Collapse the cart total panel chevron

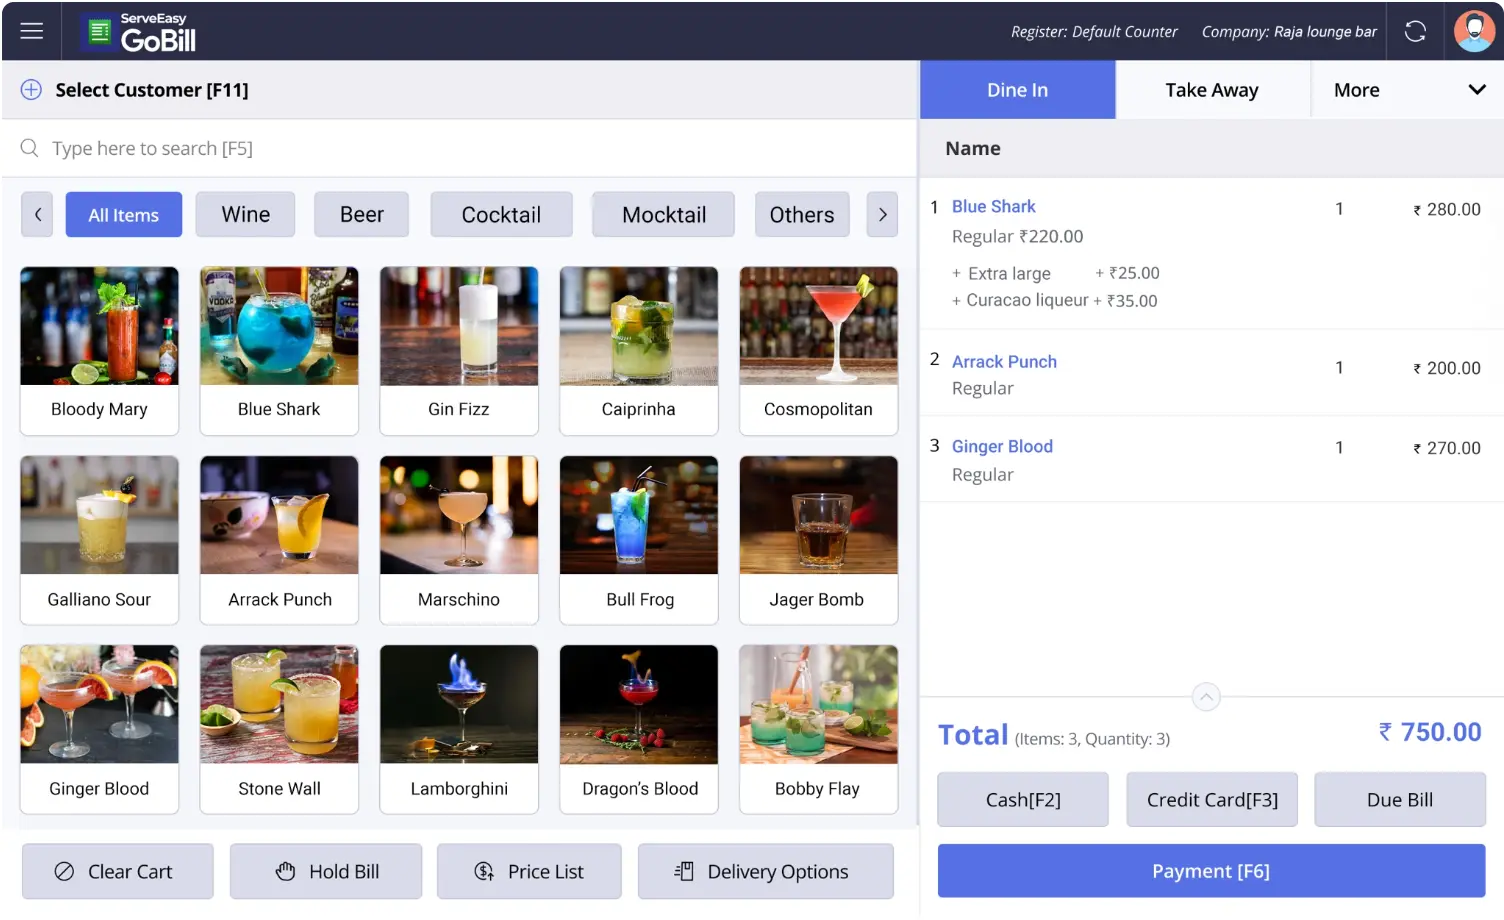(x=1206, y=697)
